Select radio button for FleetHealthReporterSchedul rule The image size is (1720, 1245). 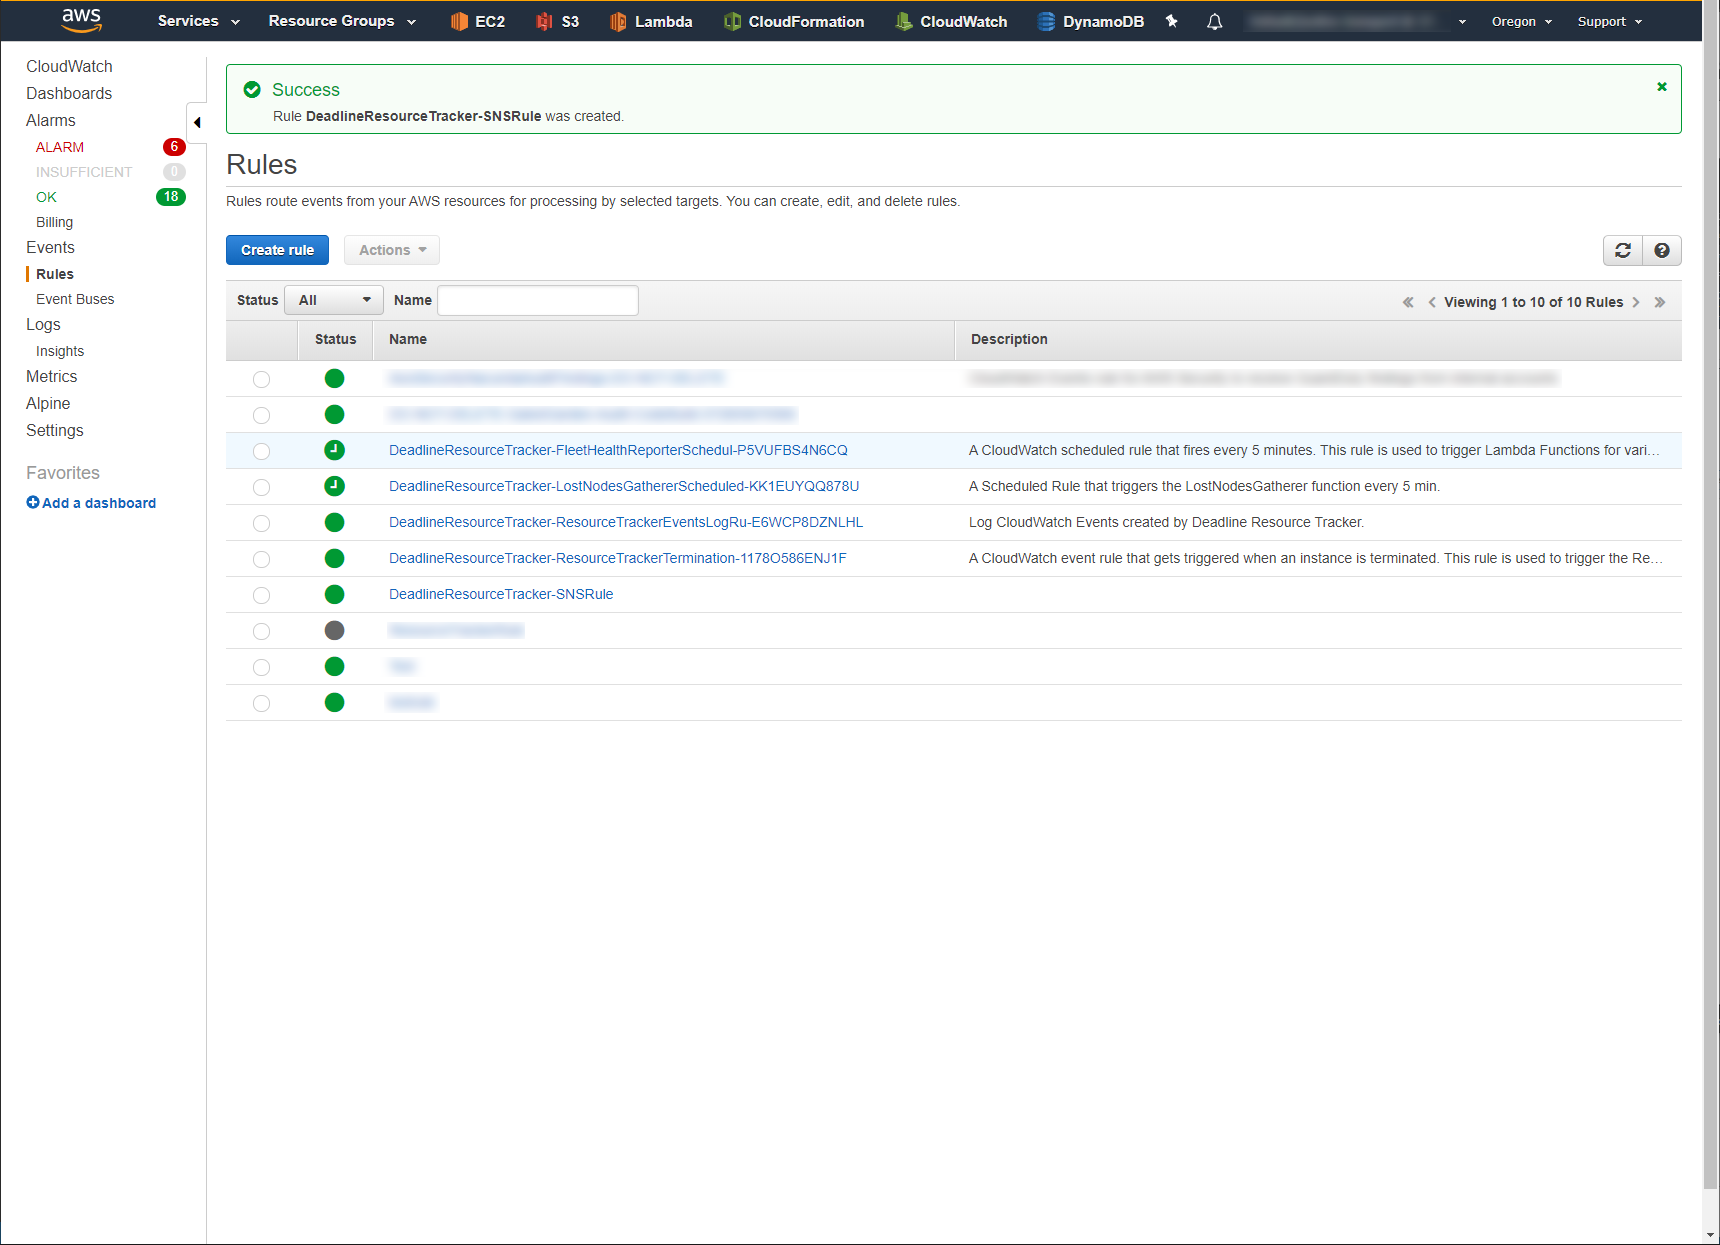[261, 451]
